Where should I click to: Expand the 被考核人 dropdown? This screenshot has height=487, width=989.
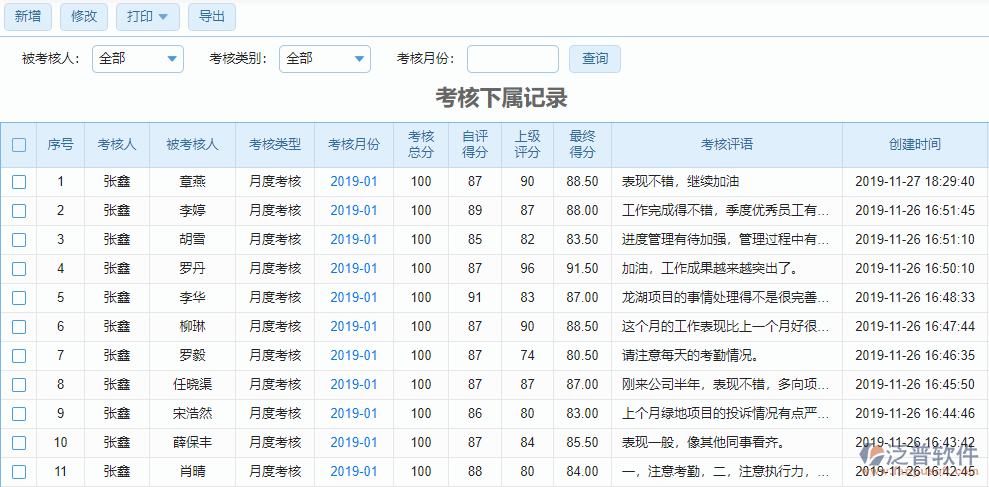click(138, 59)
